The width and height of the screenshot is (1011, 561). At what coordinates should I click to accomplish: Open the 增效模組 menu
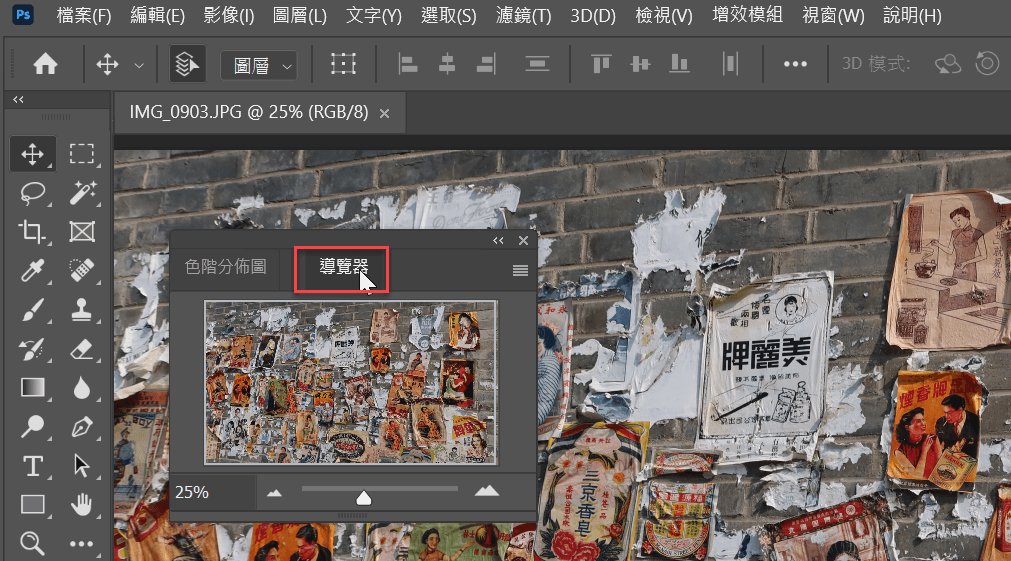tap(747, 15)
